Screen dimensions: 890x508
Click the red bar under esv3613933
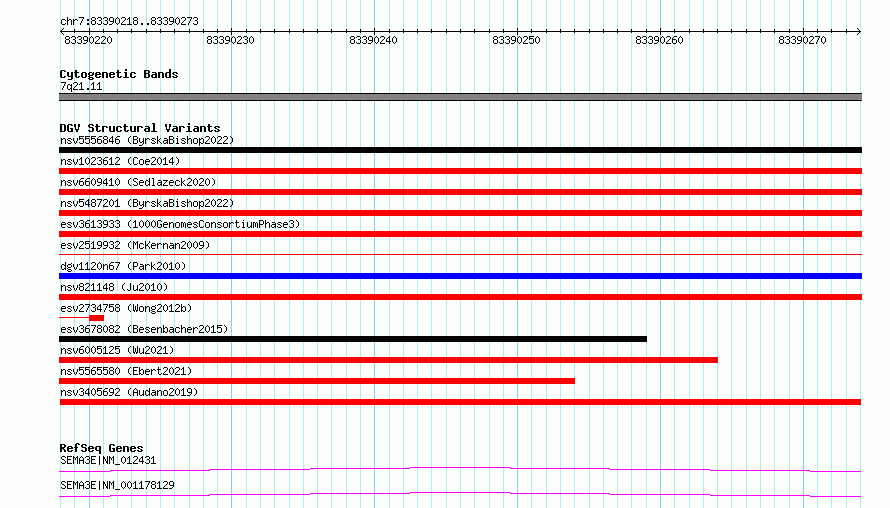click(x=460, y=234)
